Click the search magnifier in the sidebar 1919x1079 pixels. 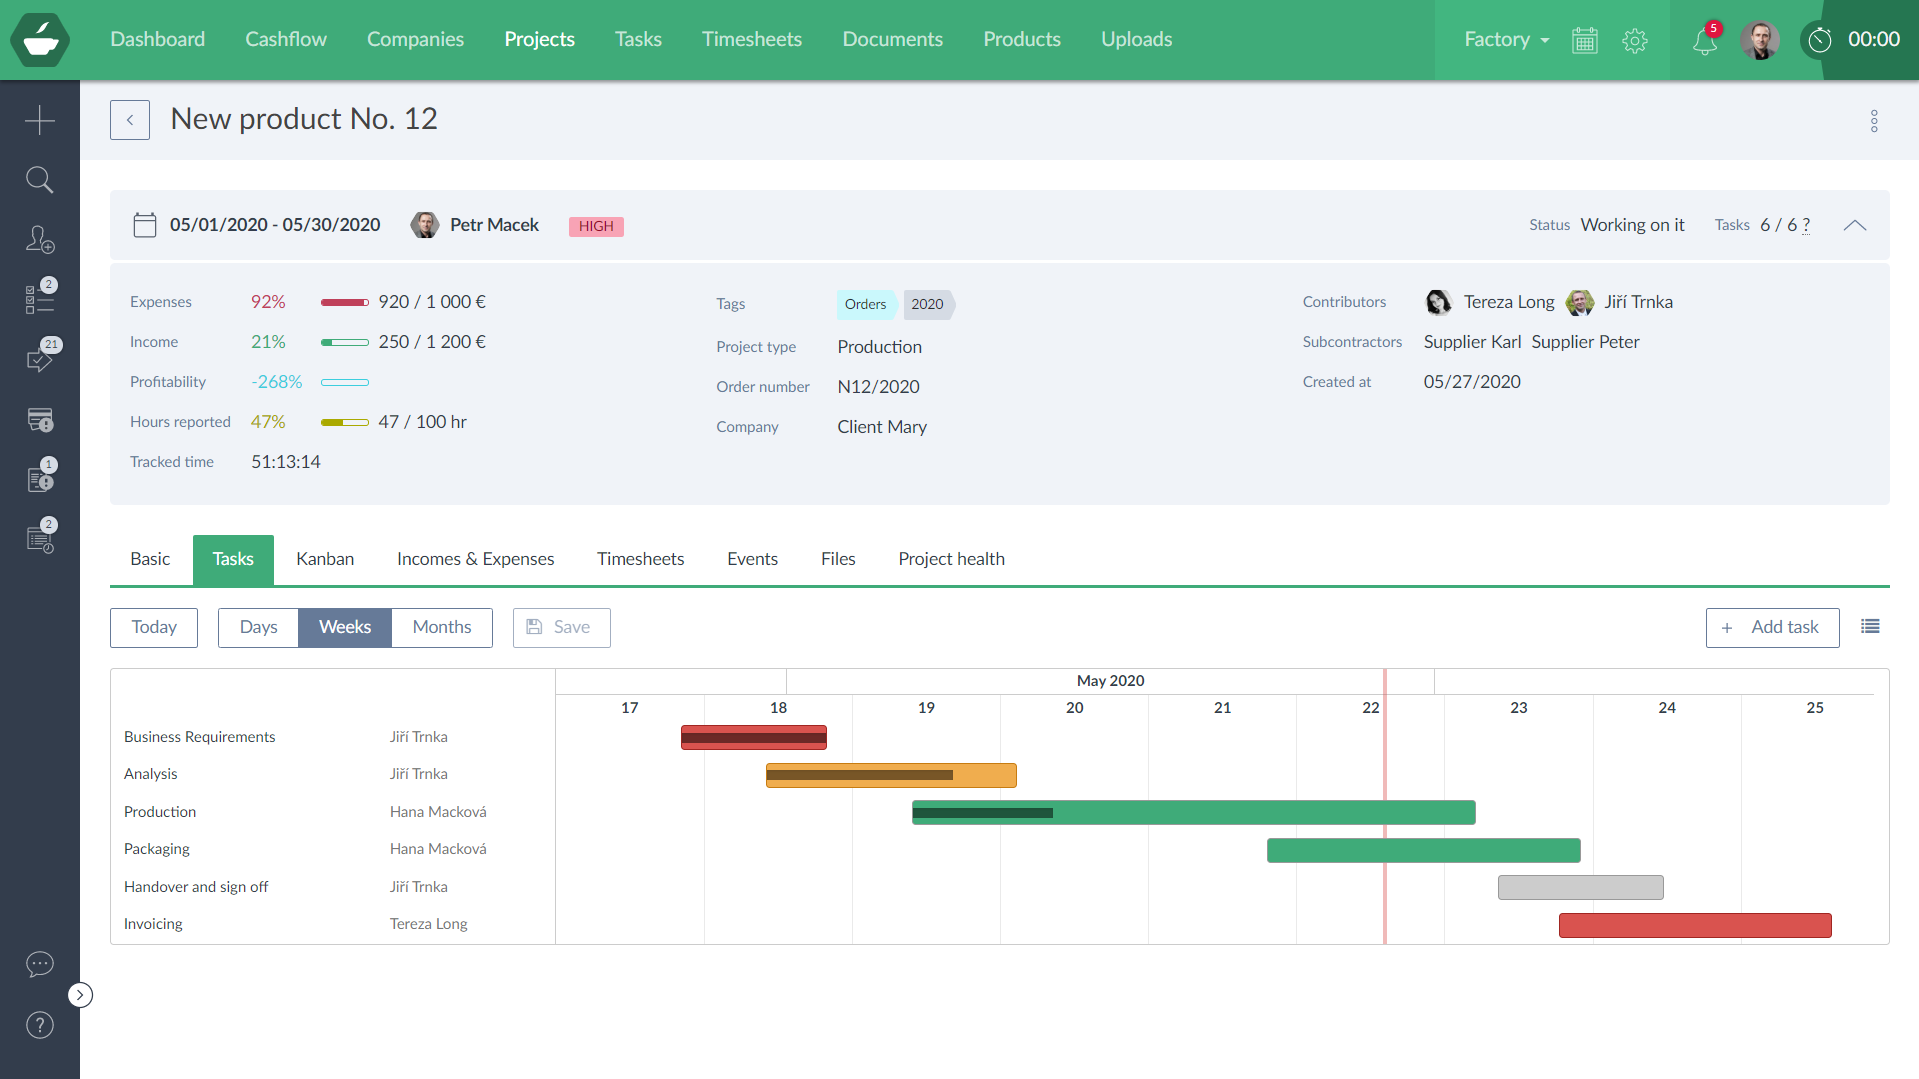[x=40, y=180]
